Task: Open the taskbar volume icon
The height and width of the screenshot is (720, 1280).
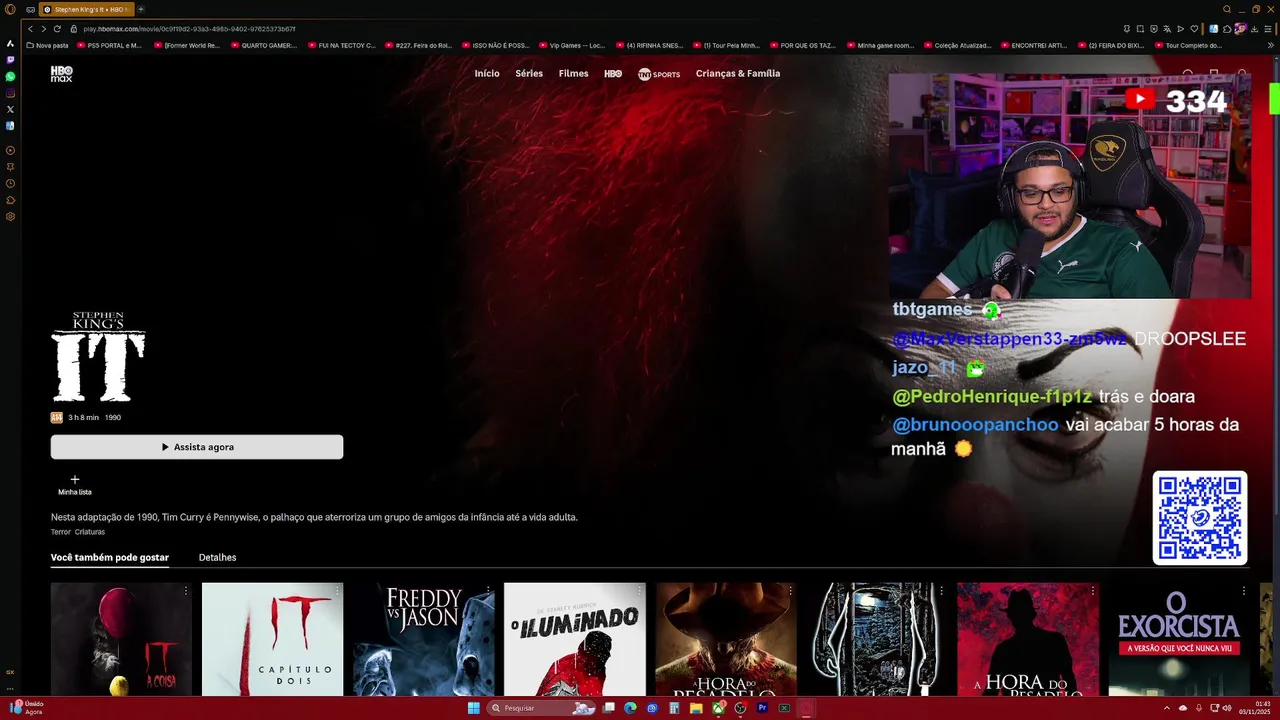Action: [1228, 708]
